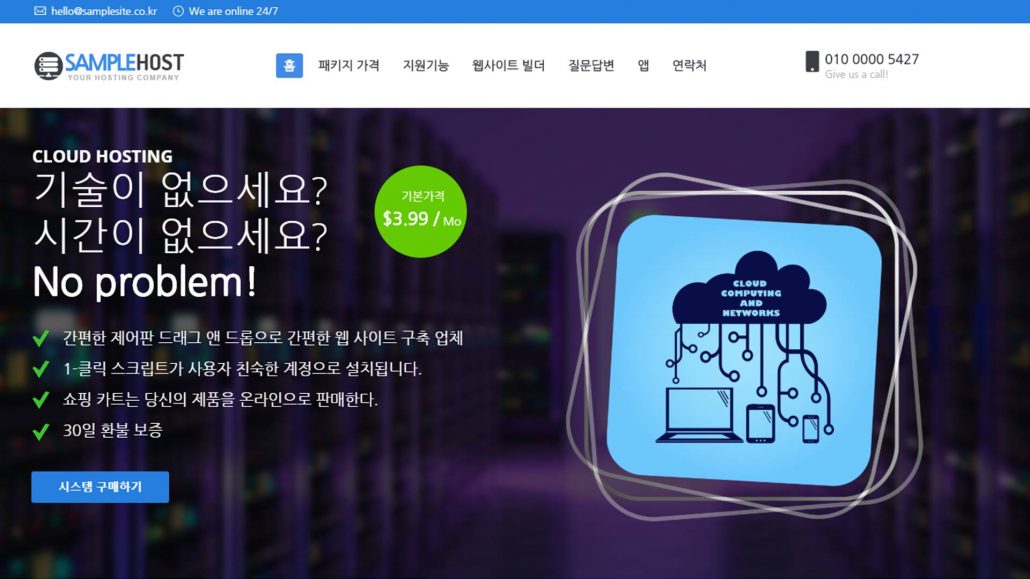Click the clock icon beside online hours
Viewport: 1030px width, 579px height.
coord(178,11)
